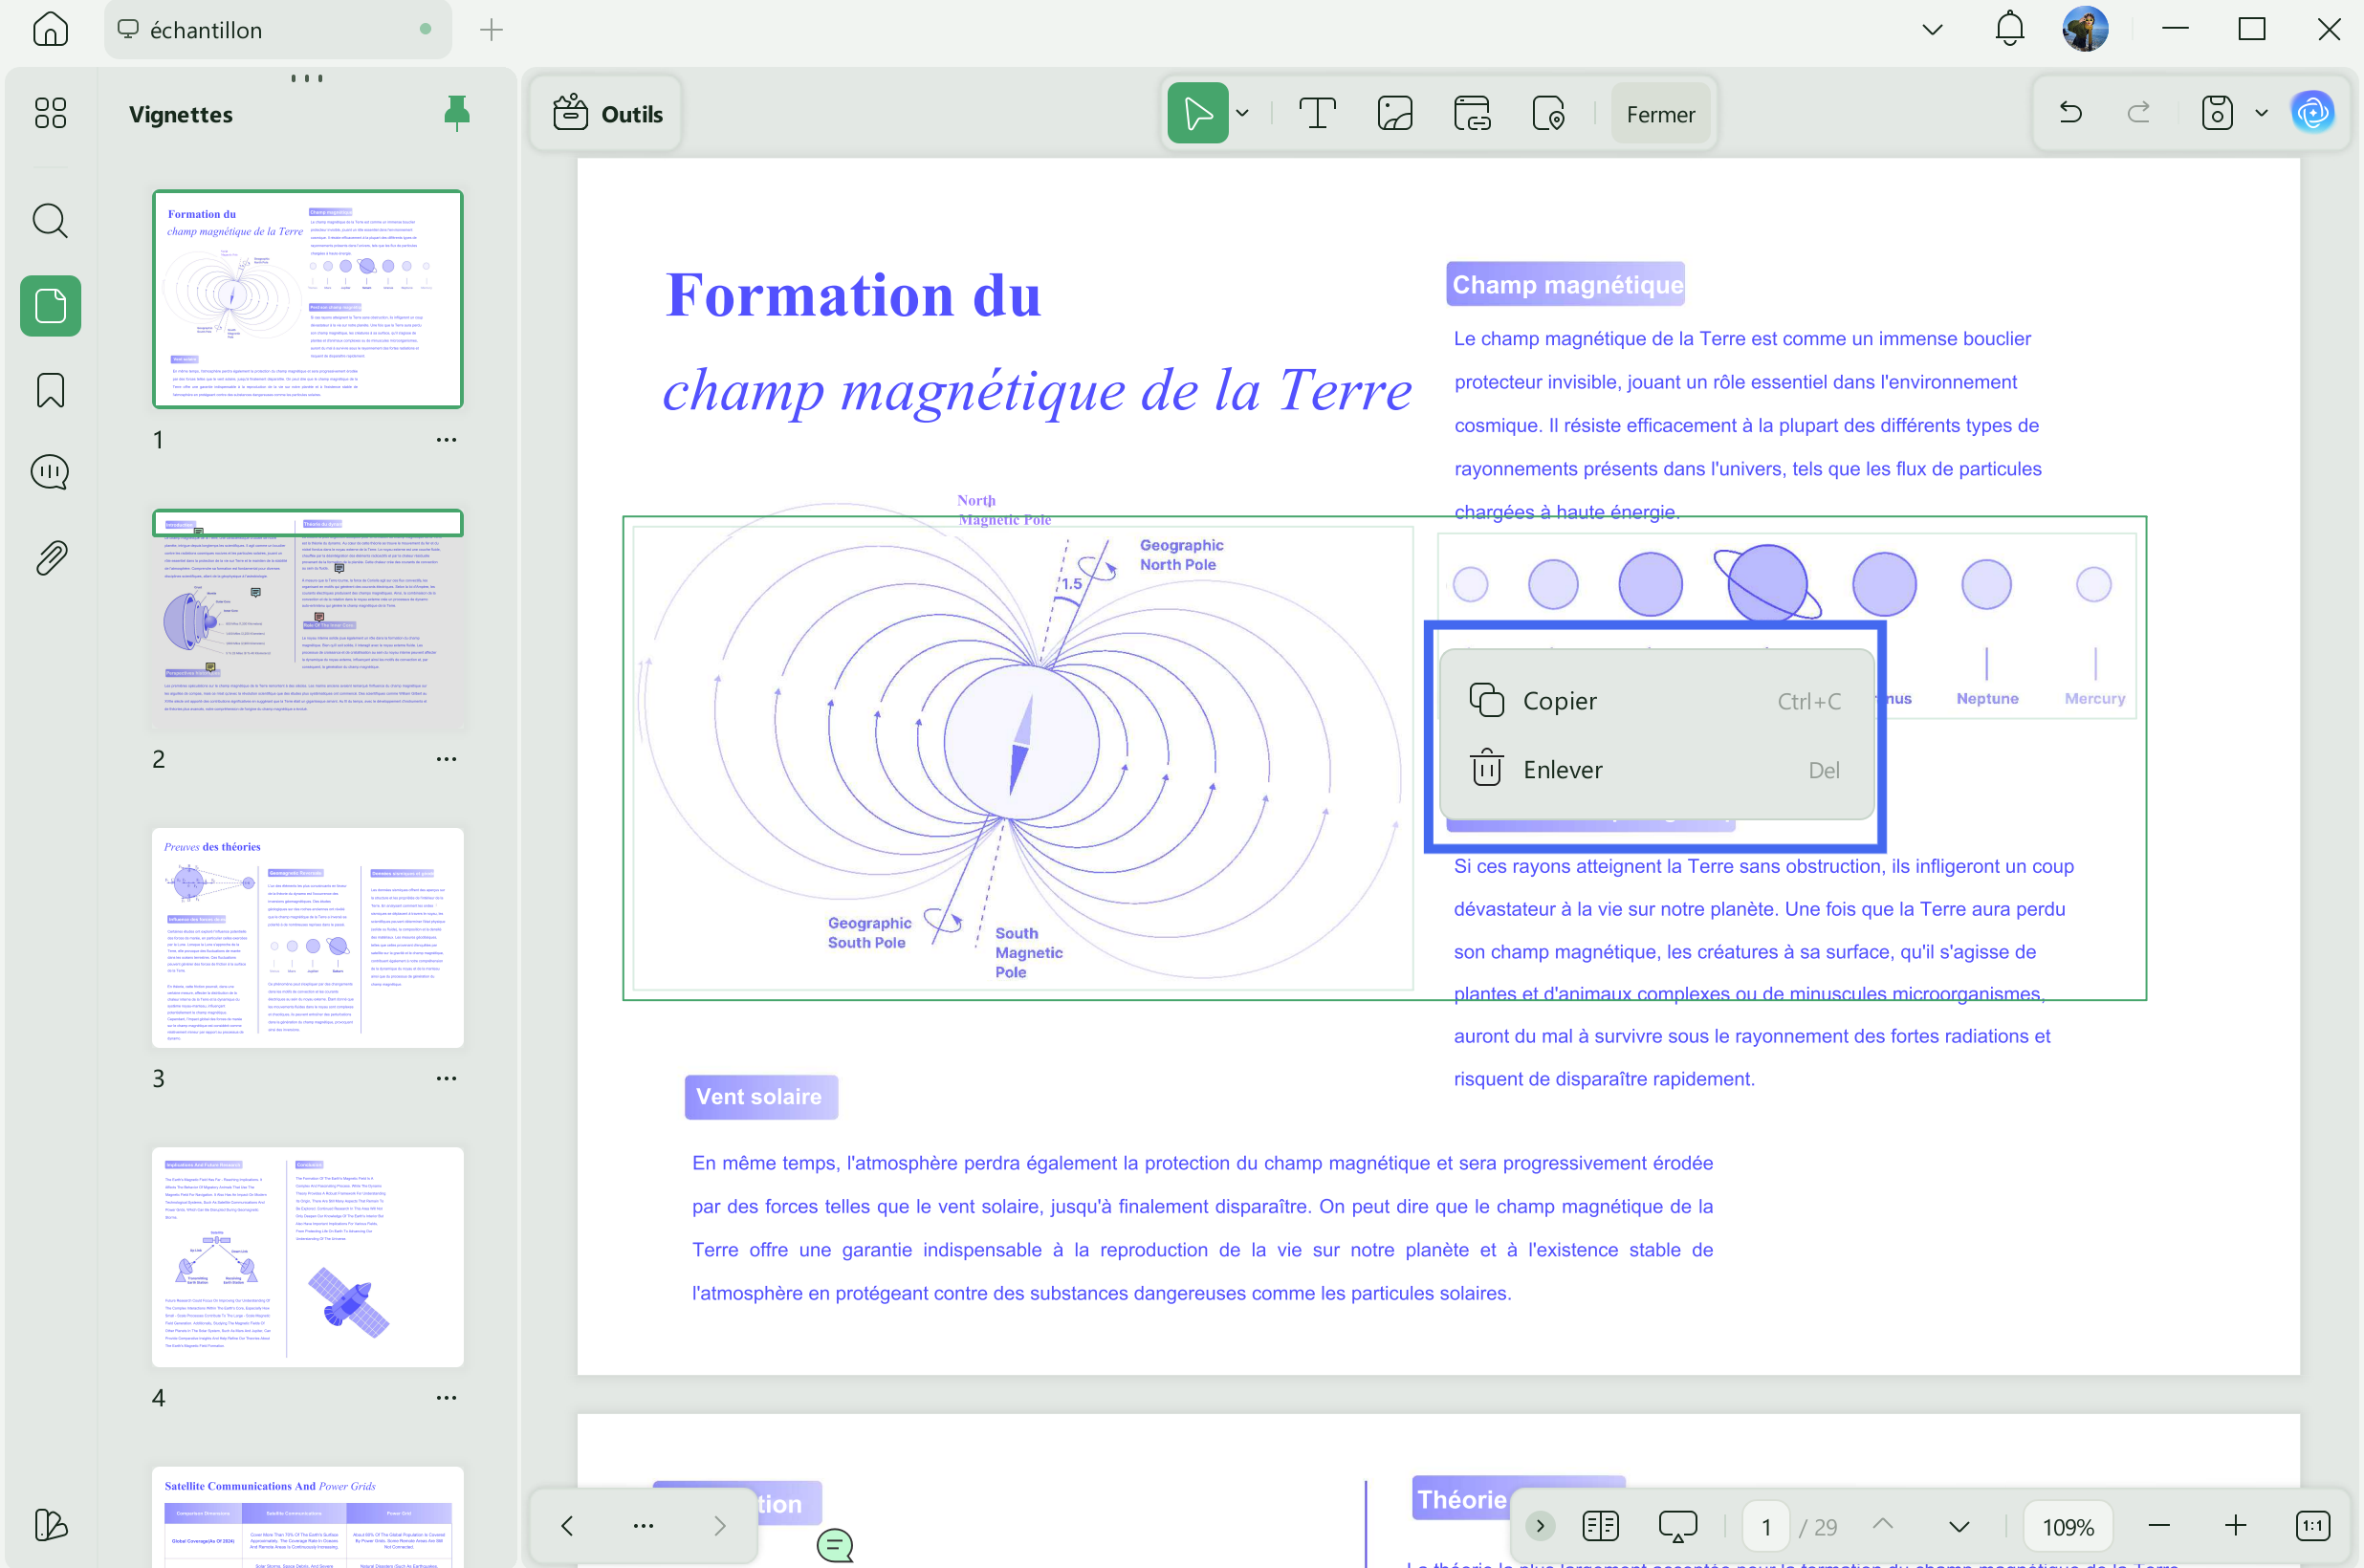The image size is (2364, 1568).
Task: Undo the last action
Action: (x=2071, y=113)
